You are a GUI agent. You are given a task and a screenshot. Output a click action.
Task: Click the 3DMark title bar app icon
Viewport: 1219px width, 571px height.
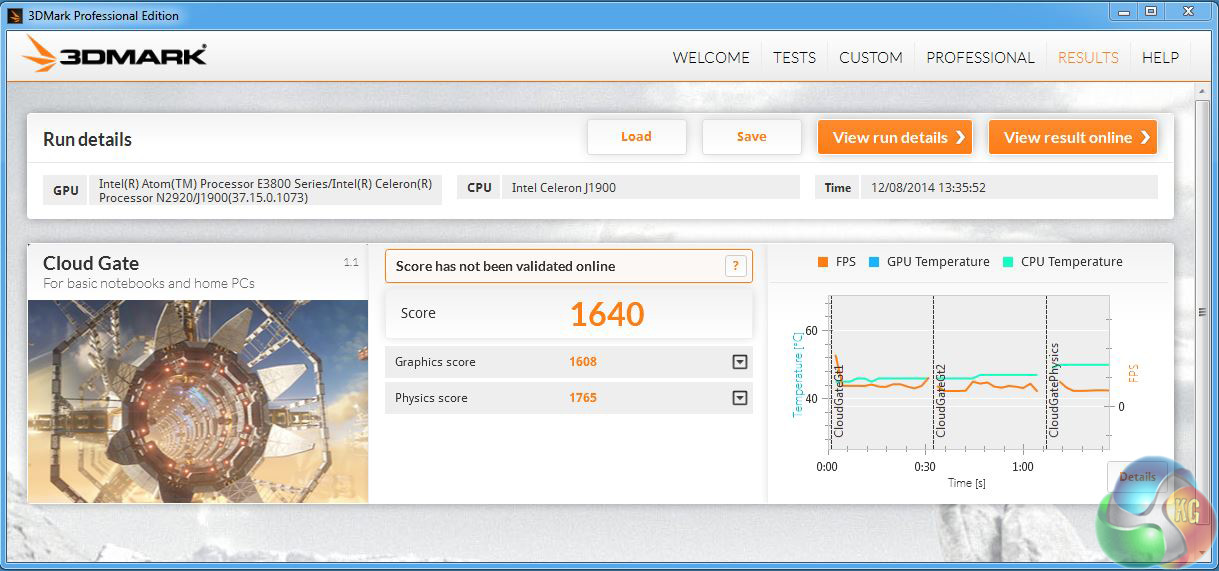click(14, 15)
